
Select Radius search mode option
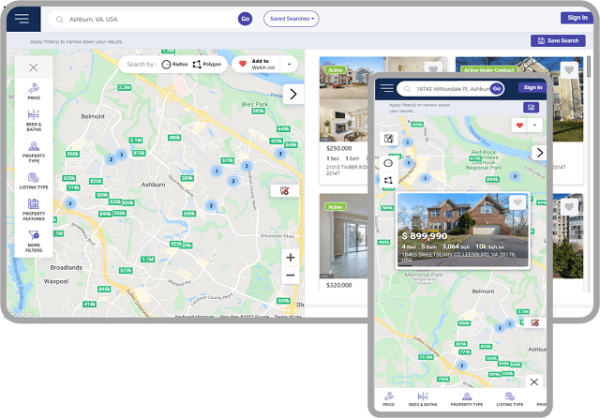174,64
